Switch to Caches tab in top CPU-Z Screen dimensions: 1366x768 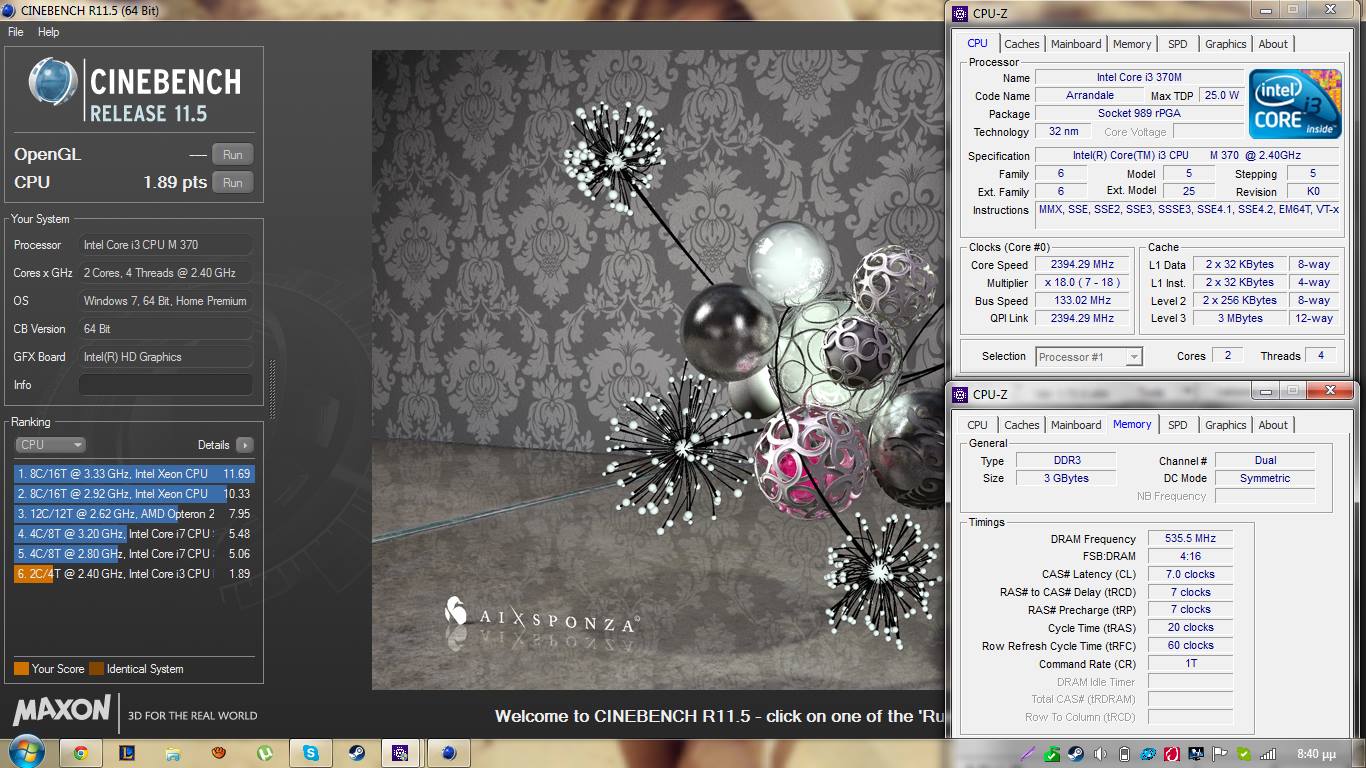[1022, 44]
